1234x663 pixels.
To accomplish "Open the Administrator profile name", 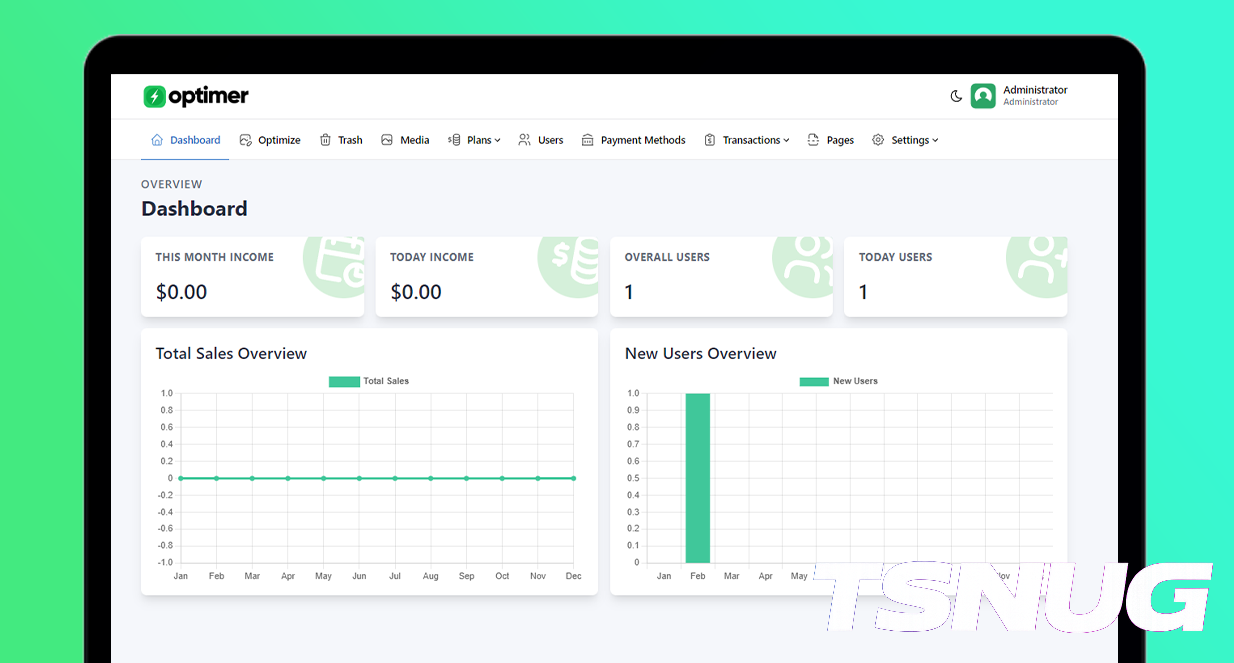I will point(1035,90).
